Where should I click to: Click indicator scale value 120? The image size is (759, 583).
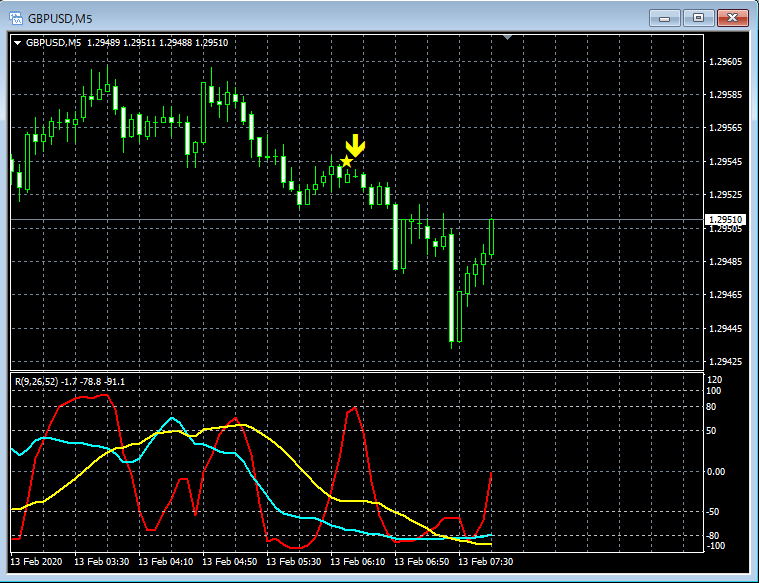pyautogui.click(x=714, y=380)
